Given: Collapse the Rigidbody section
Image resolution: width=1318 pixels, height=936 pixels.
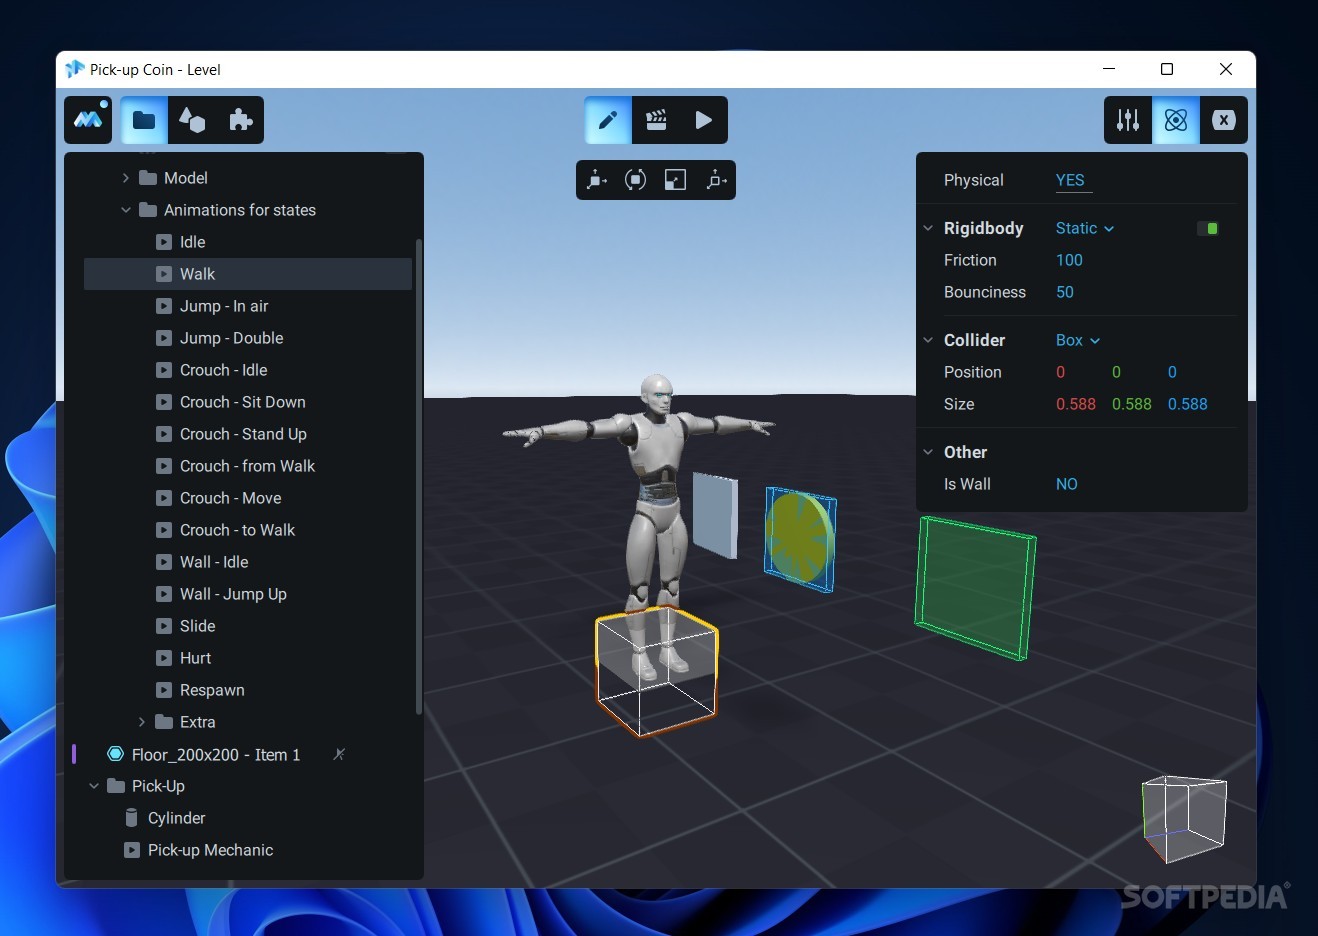Looking at the screenshot, I should point(928,228).
